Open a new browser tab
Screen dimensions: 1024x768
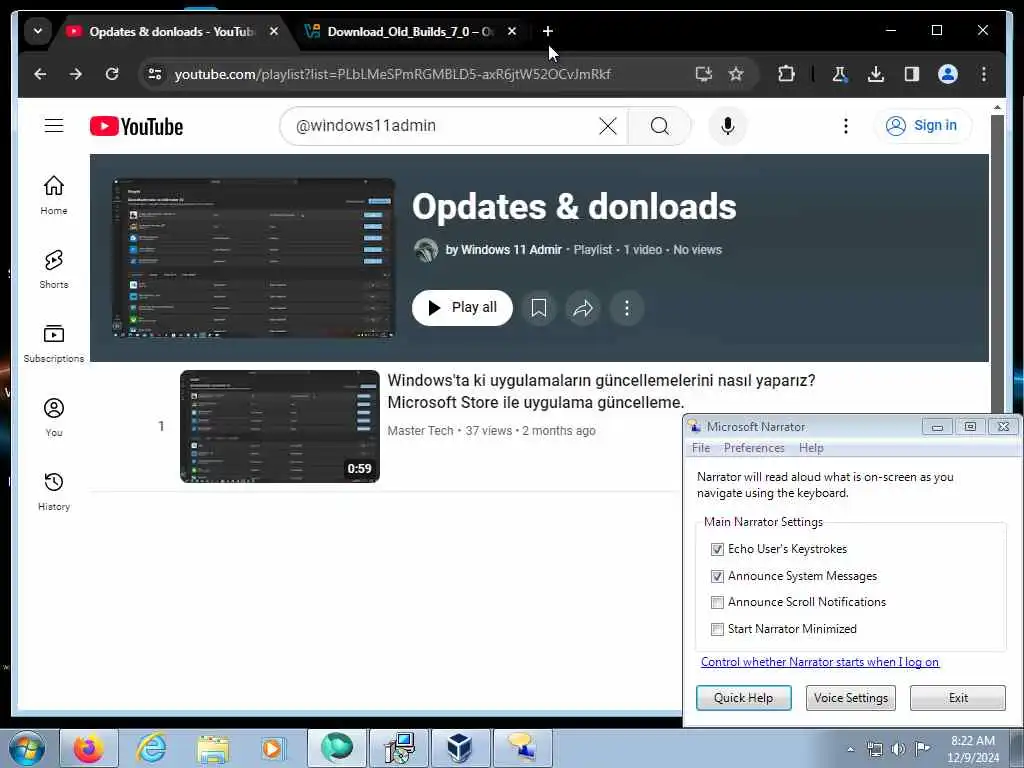tap(547, 31)
